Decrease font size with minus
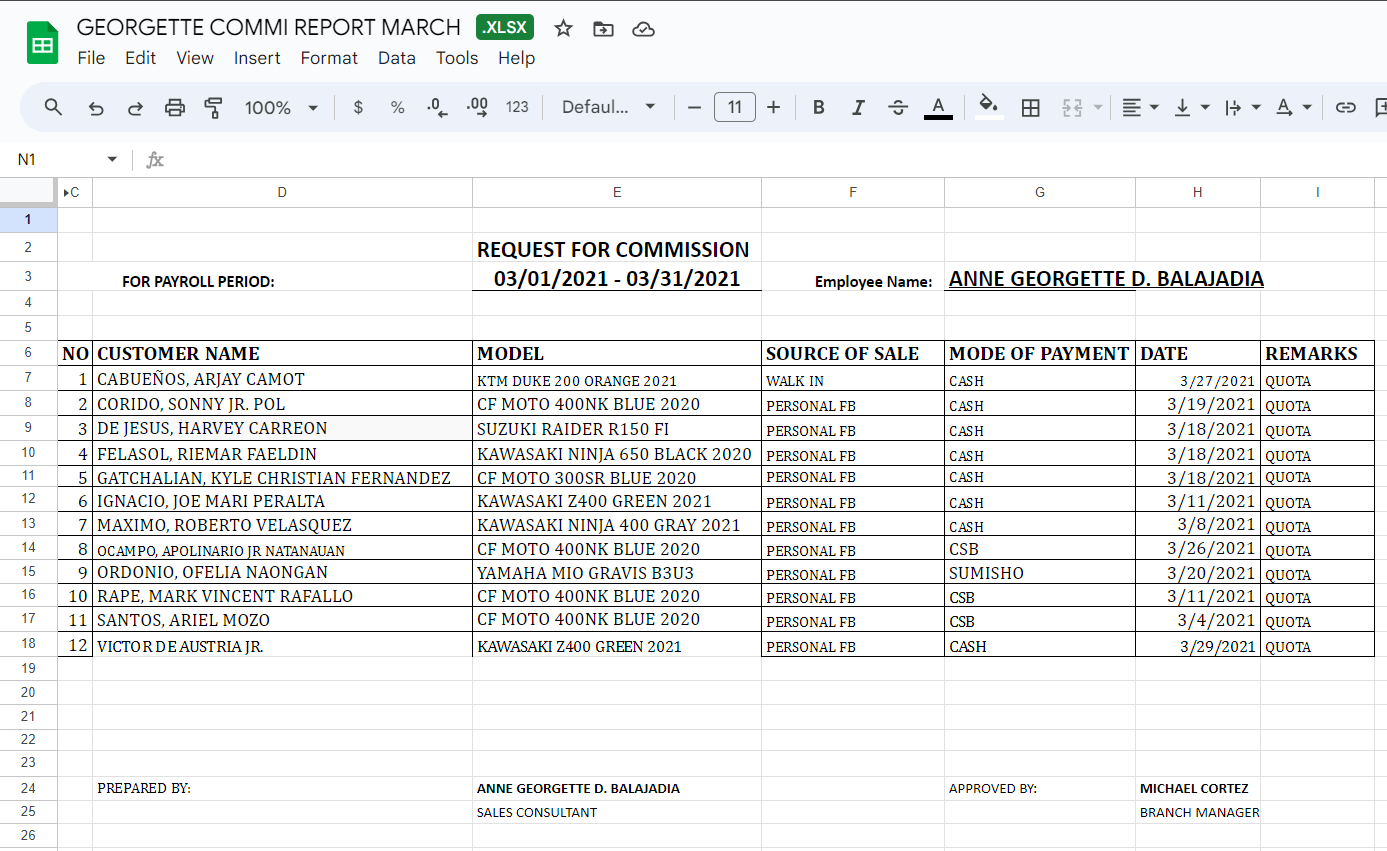Screen dimensions: 1387x851 [x=695, y=107]
